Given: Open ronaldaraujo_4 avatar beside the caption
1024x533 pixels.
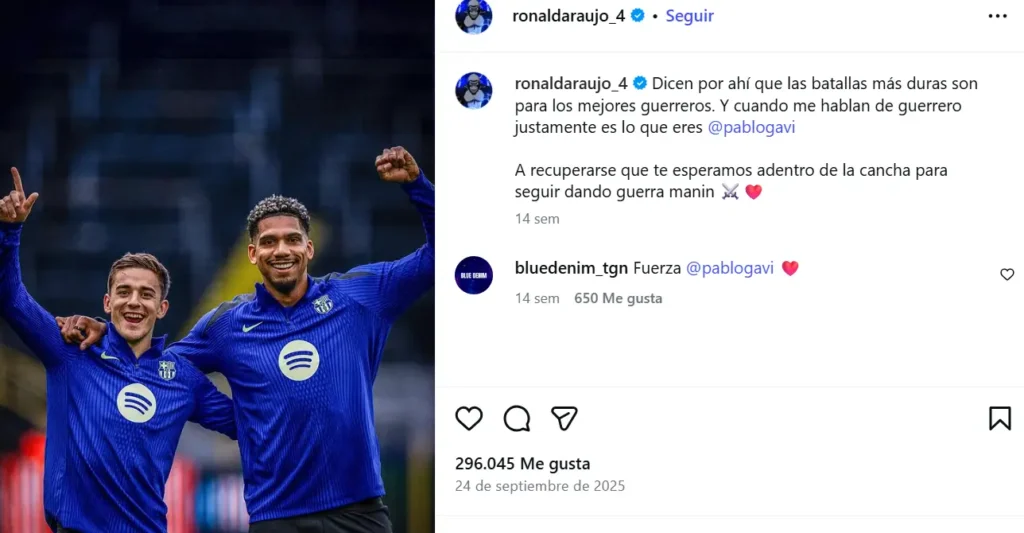Looking at the screenshot, I should tap(473, 90).
